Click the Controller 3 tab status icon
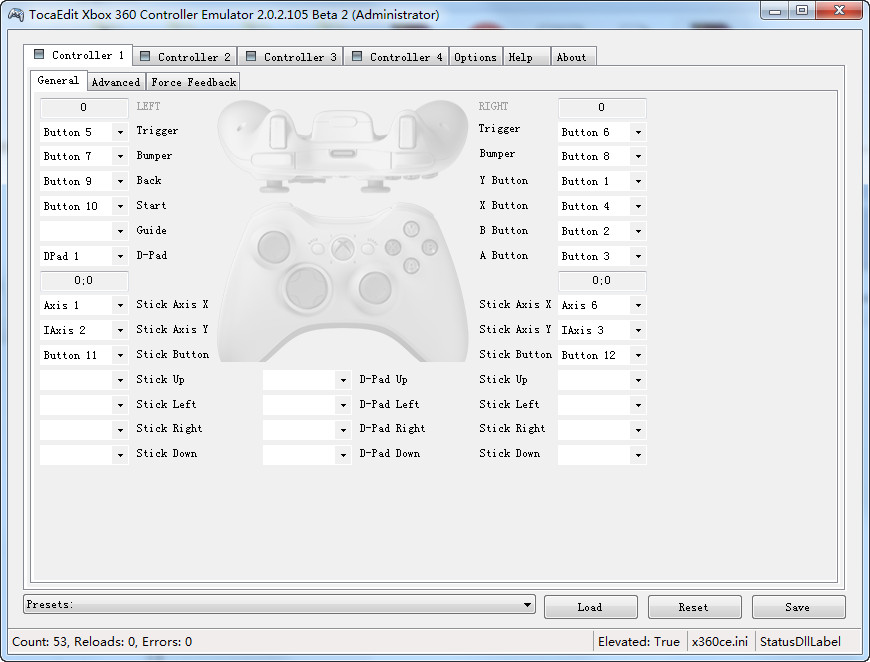The image size is (870, 662). 251,56
